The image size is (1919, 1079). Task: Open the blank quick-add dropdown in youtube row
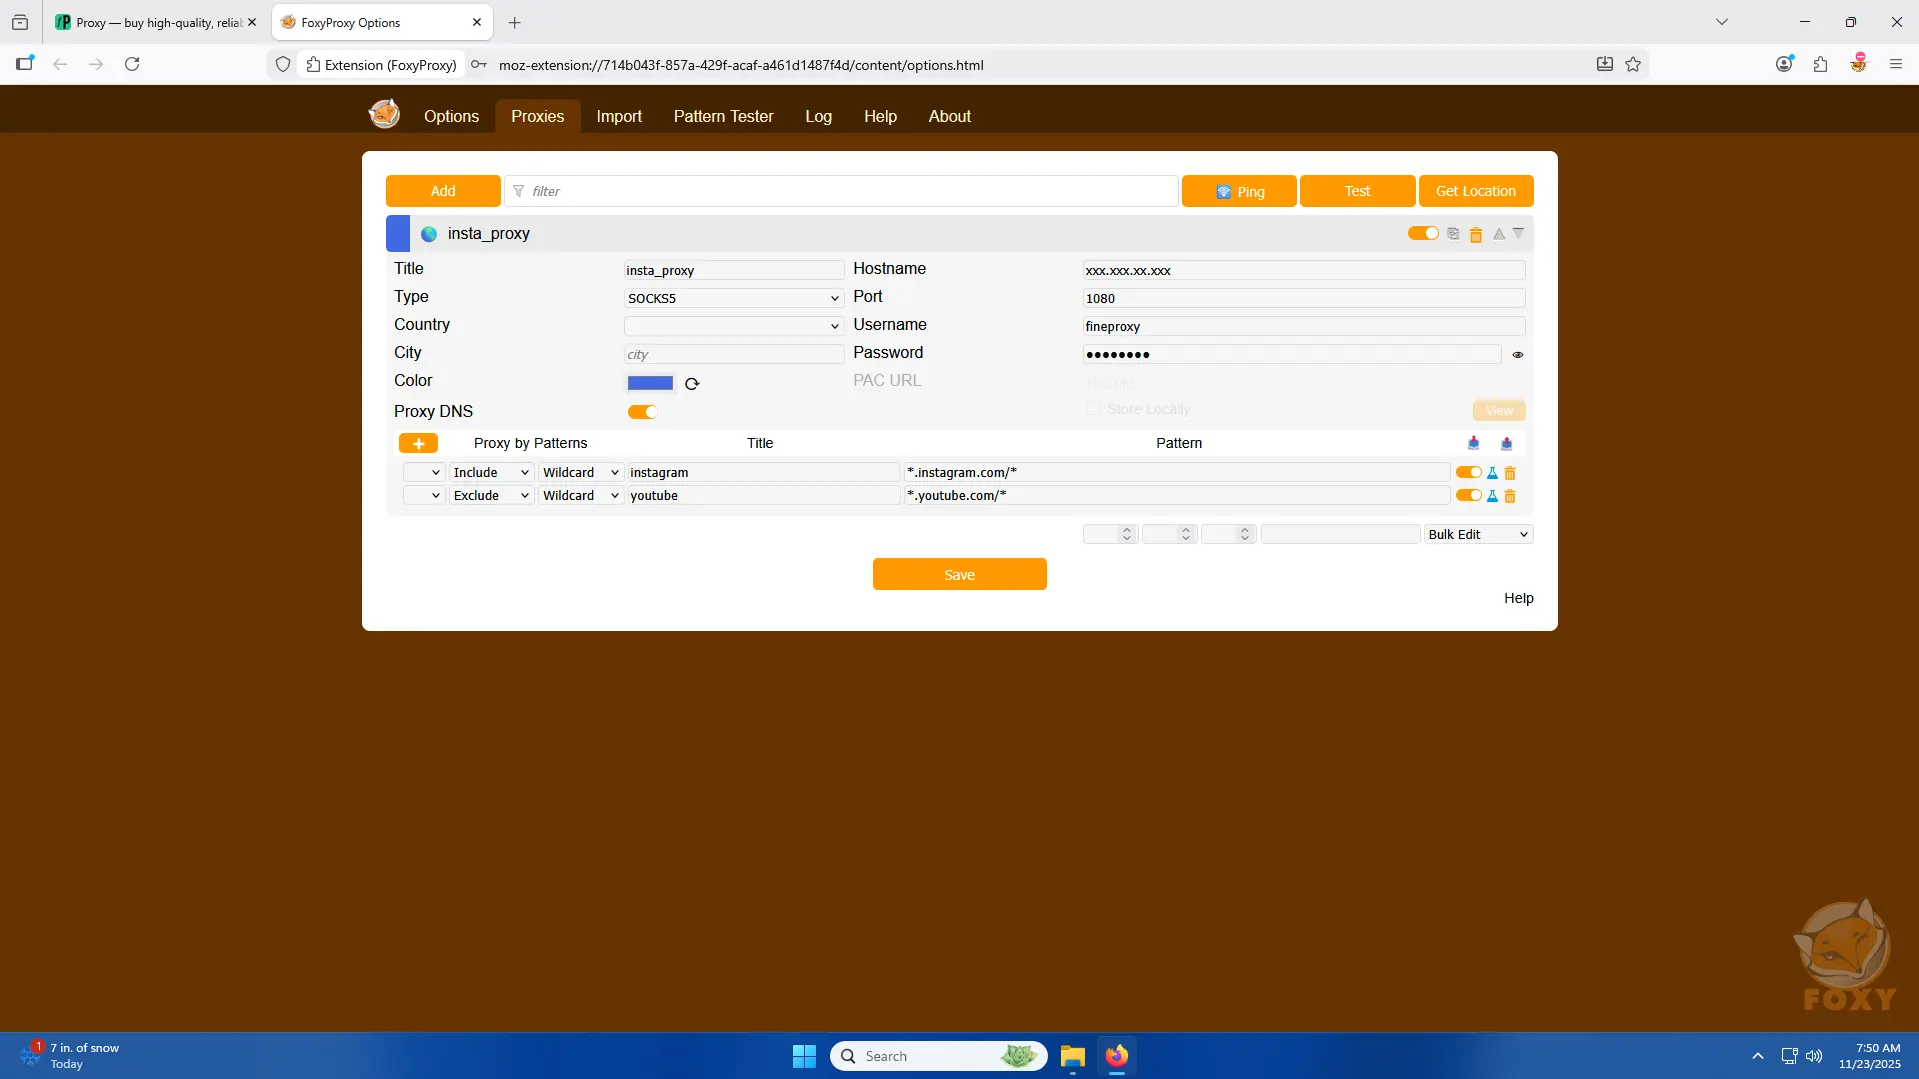(x=423, y=496)
